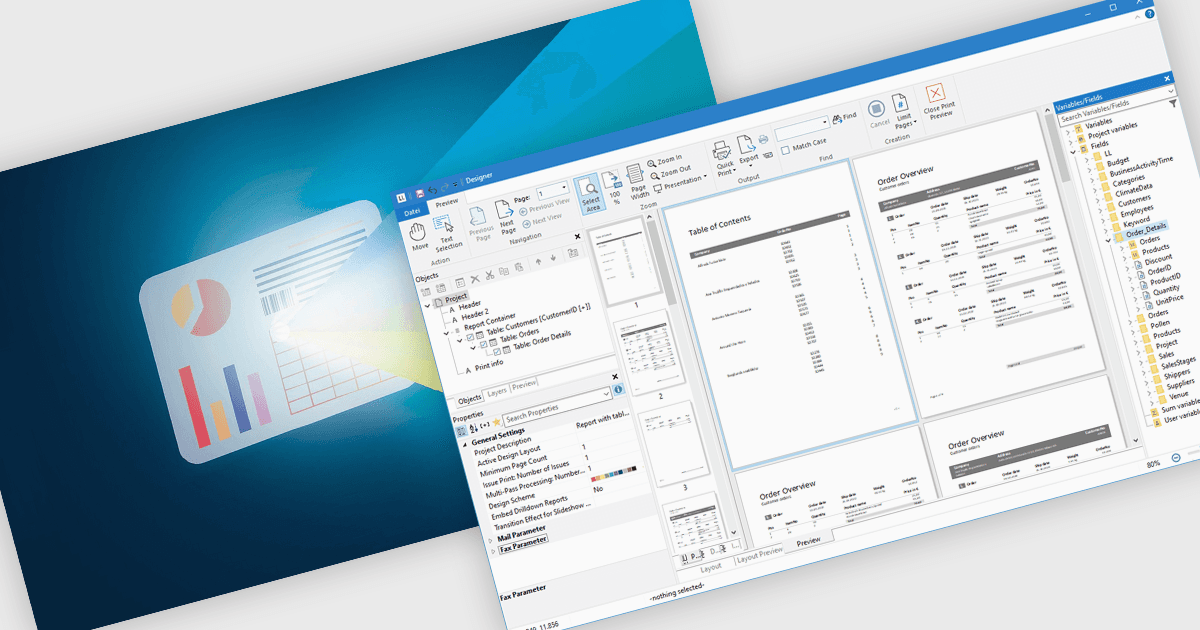Switch to the Layers panel tab
The image size is (1200, 630).
pyautogui.click(x=497, y=392)
